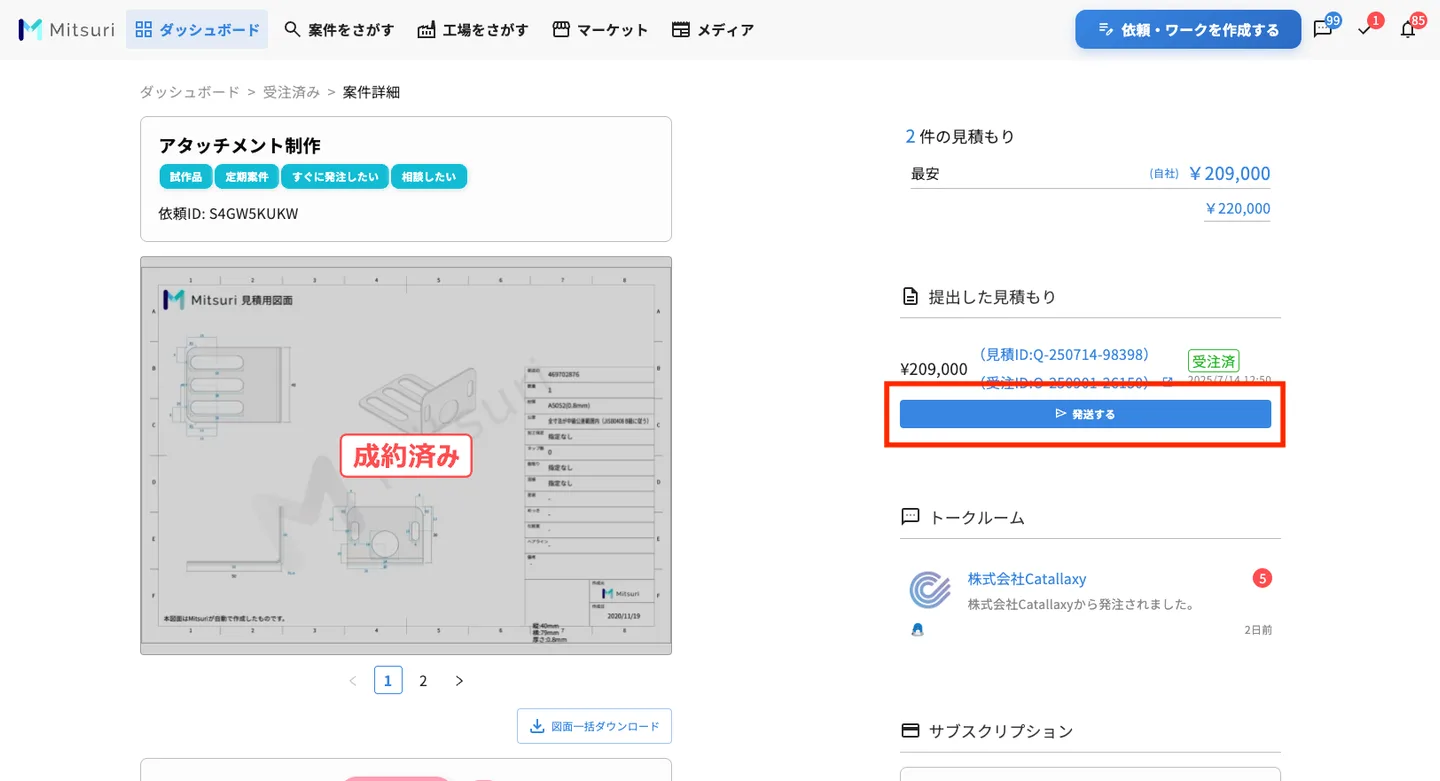Go to ダッシュボード tab in the top navigation
Screen dimensions: 1440x781
point(197,29)
